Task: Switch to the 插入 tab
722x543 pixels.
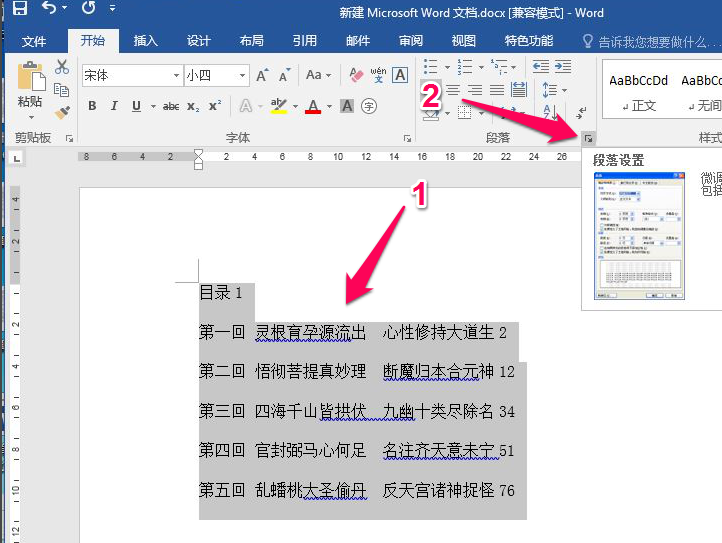Action: click(x=146, y=41)
